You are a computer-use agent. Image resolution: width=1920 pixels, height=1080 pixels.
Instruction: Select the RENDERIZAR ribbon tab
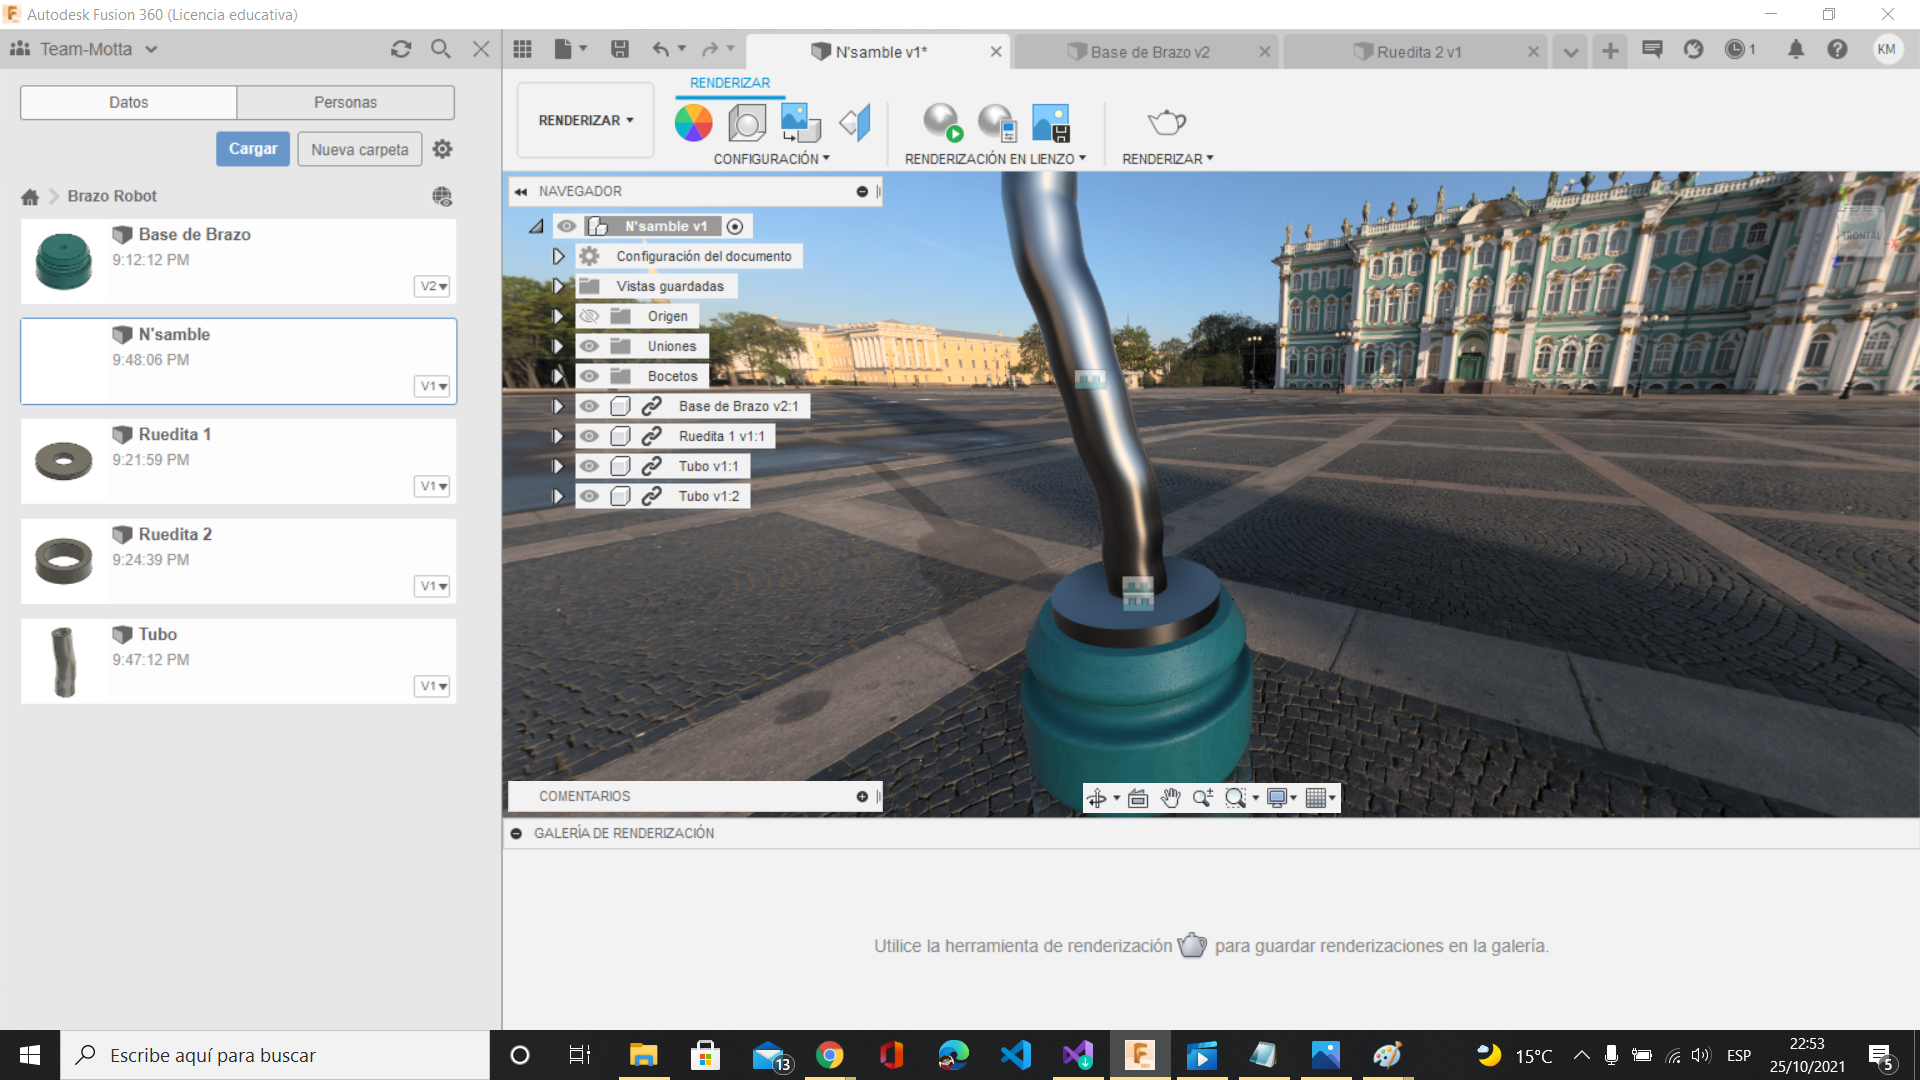[730, 83]
